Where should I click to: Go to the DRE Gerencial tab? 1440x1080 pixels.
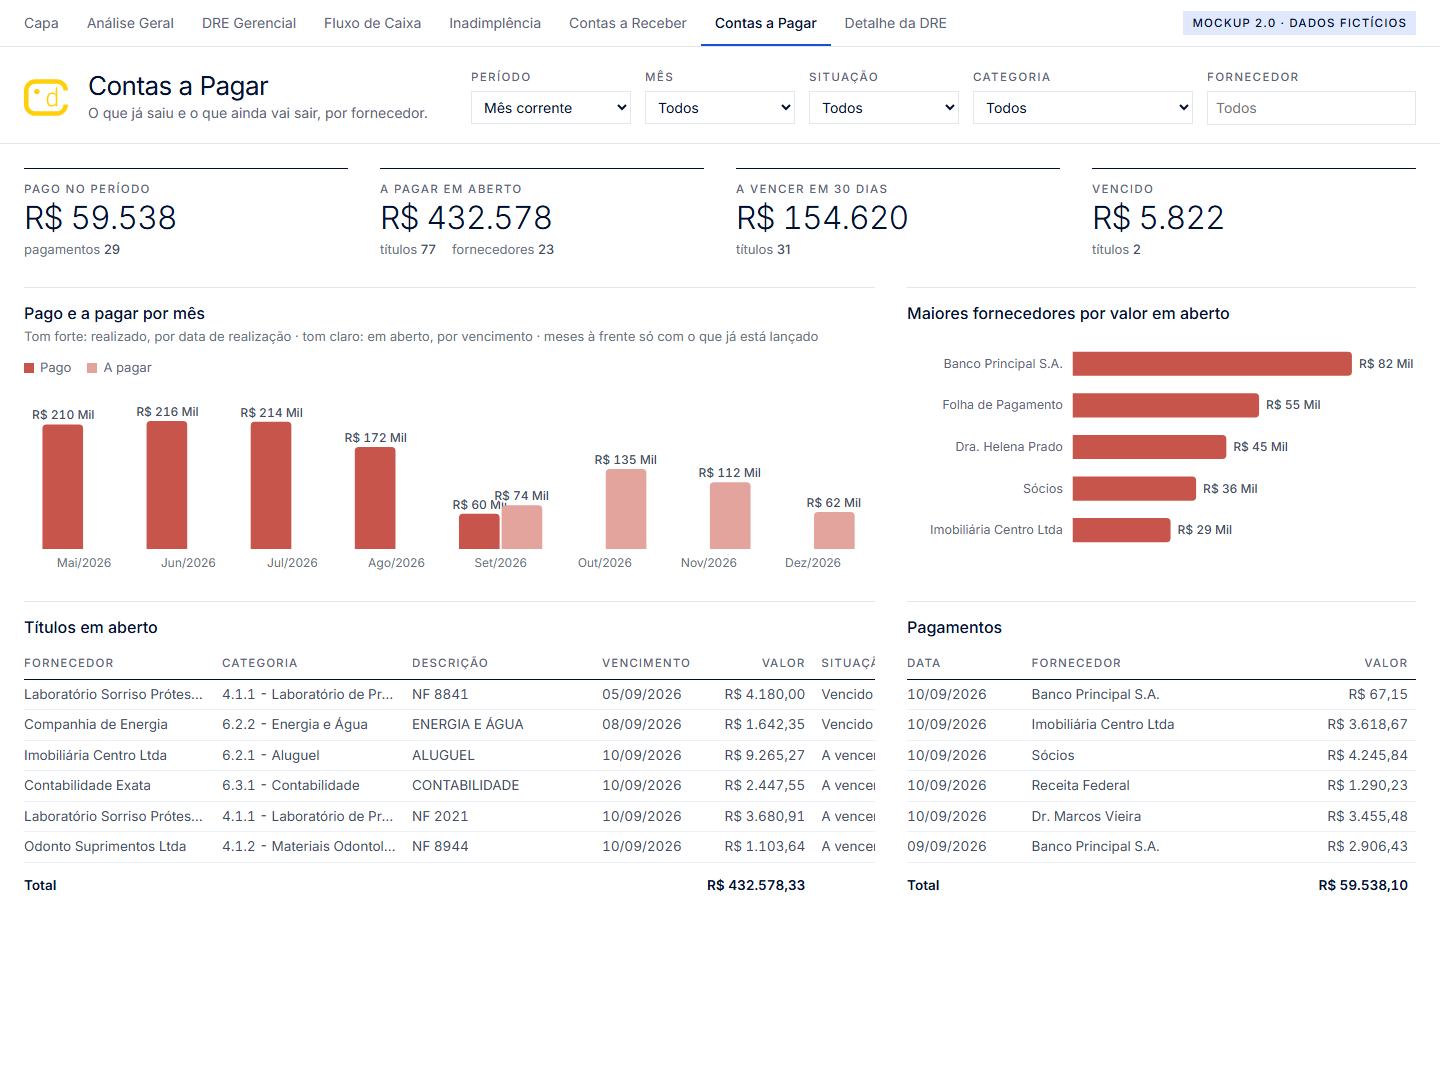(x=249, y=23)
